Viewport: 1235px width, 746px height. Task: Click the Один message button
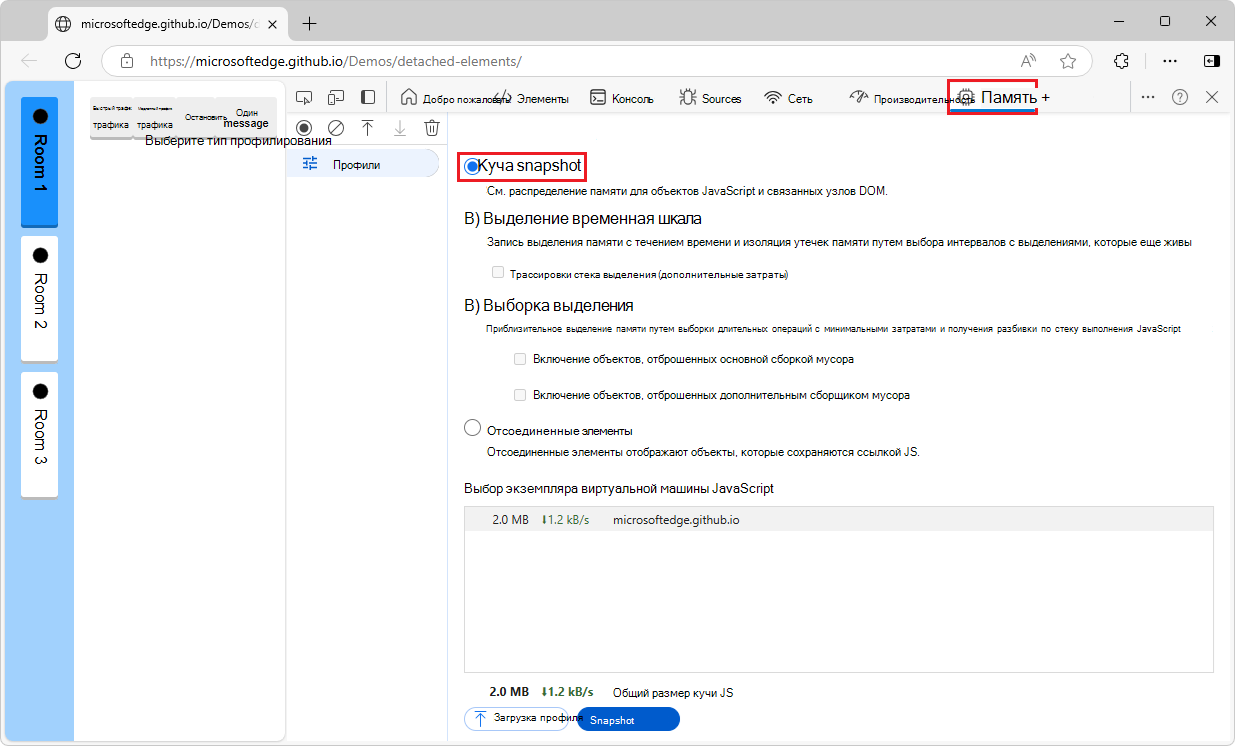point(246,118)
